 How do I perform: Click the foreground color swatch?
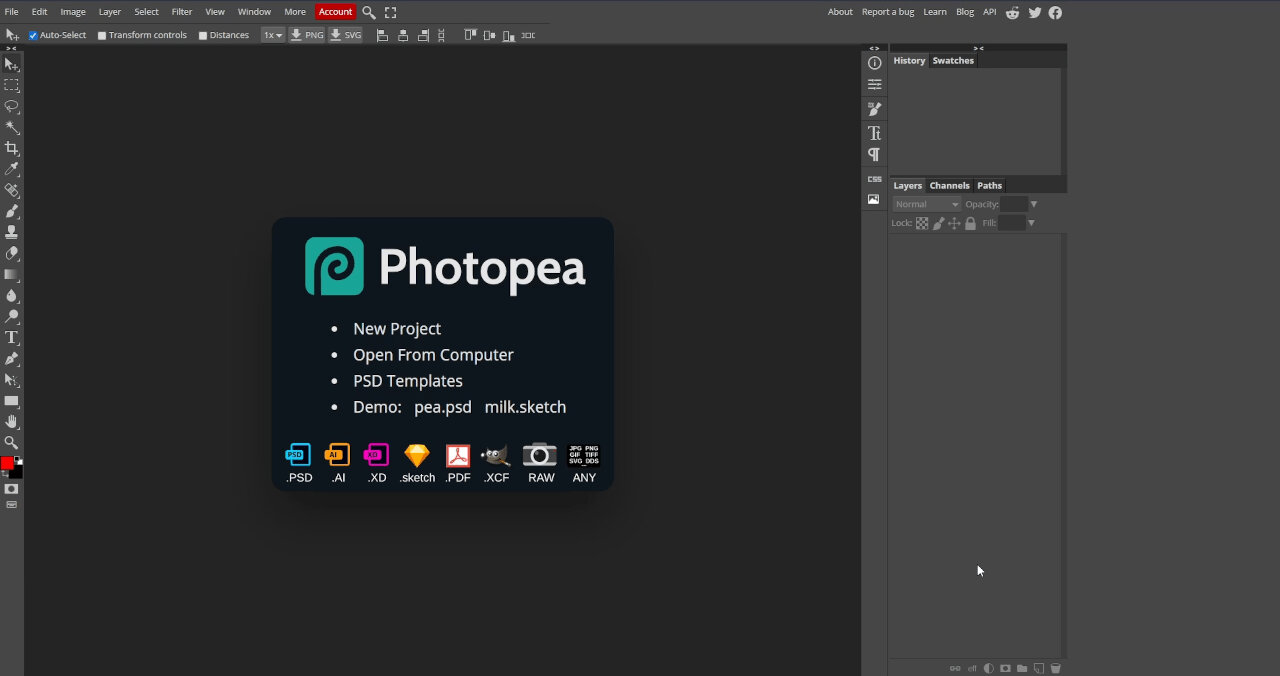8,461
